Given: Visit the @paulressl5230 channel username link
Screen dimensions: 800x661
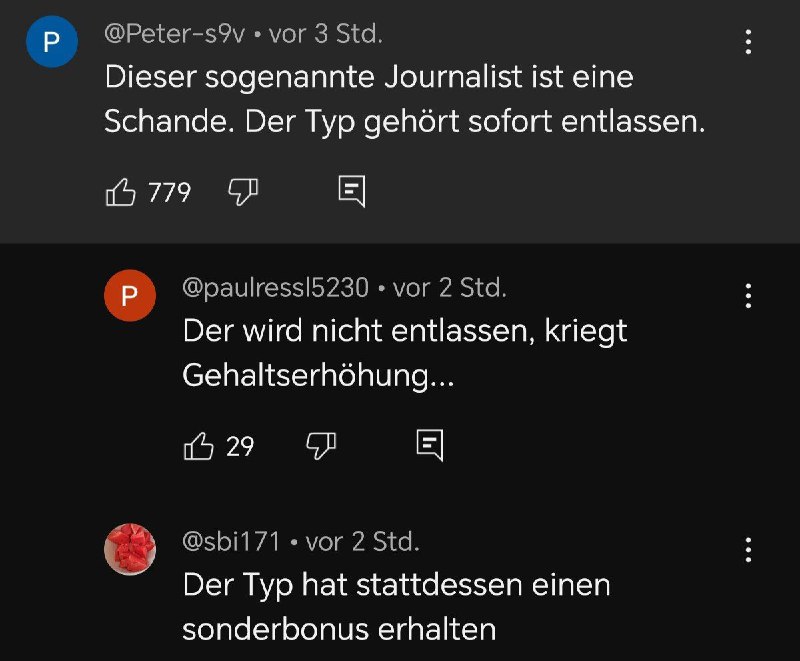Looking at the screenshot, I should [275, 288].
